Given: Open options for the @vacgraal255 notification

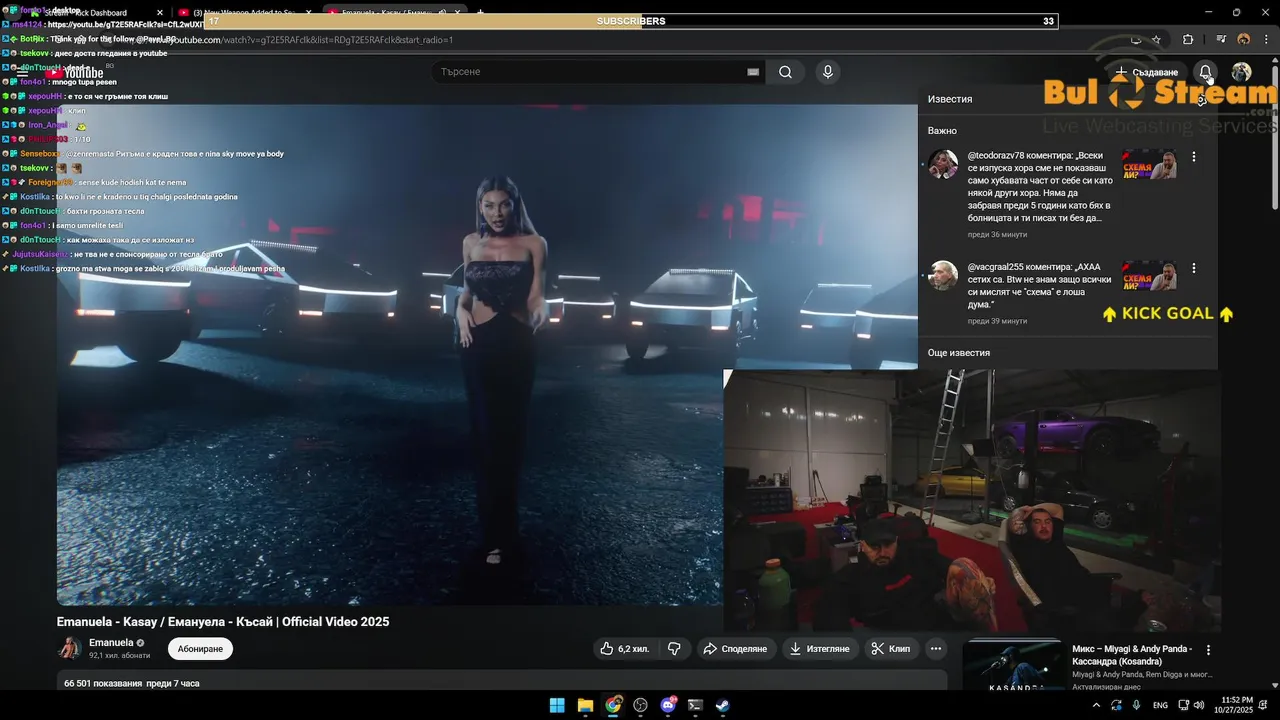Looking at the screenshot, I should [x=1193, y=269].
